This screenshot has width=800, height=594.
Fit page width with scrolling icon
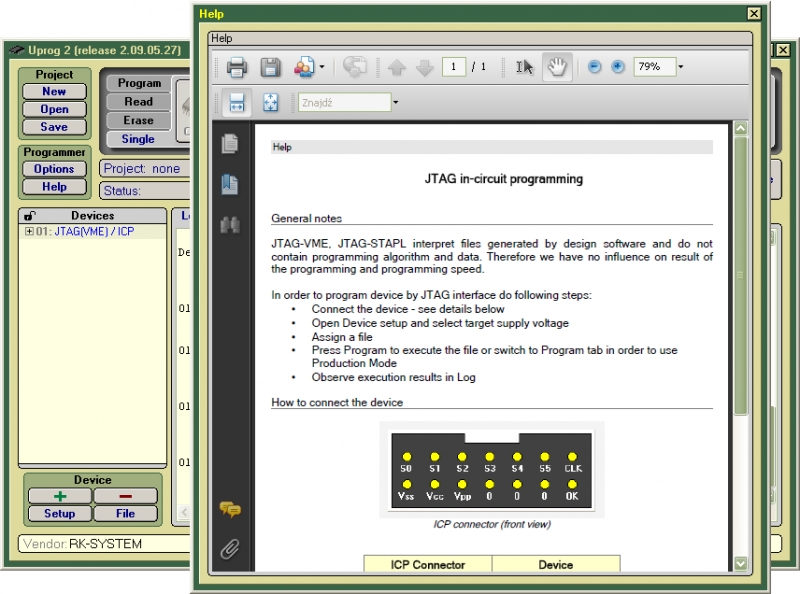coord(237,103)
